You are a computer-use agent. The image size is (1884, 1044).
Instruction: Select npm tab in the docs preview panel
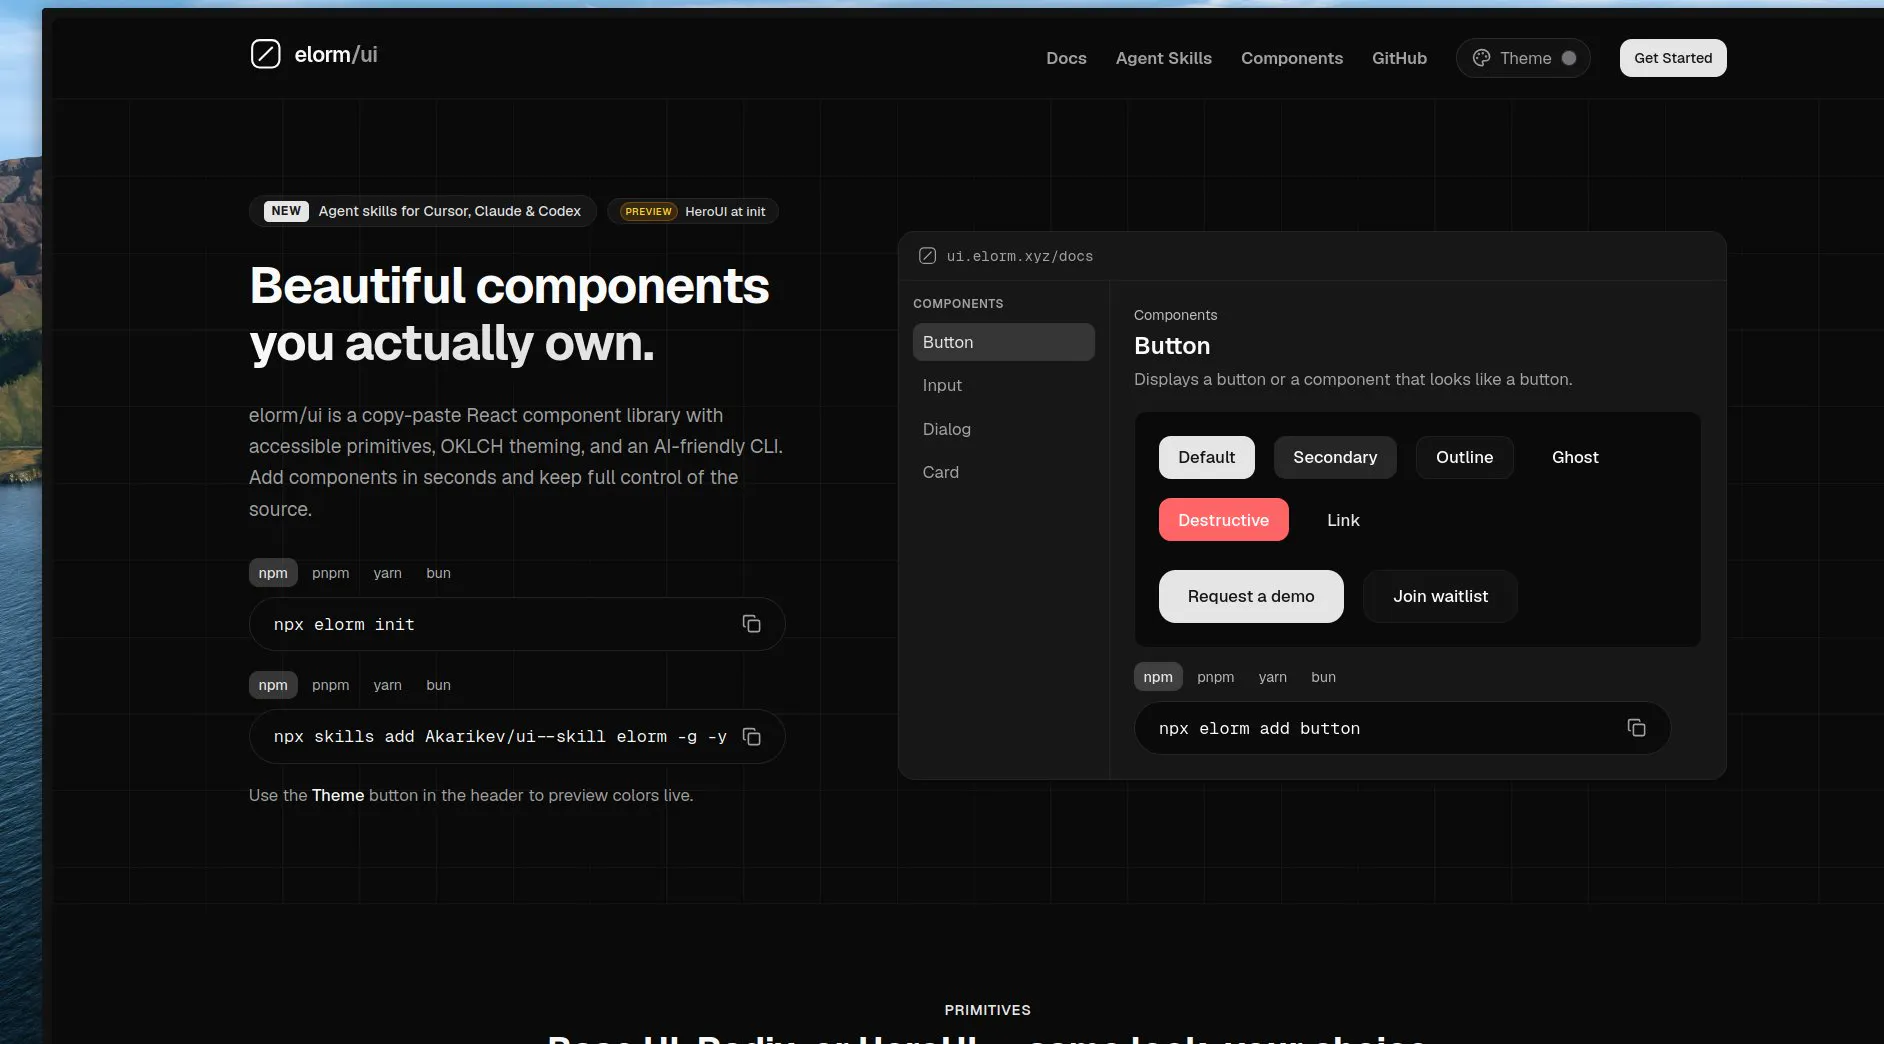pos(1158,677)
